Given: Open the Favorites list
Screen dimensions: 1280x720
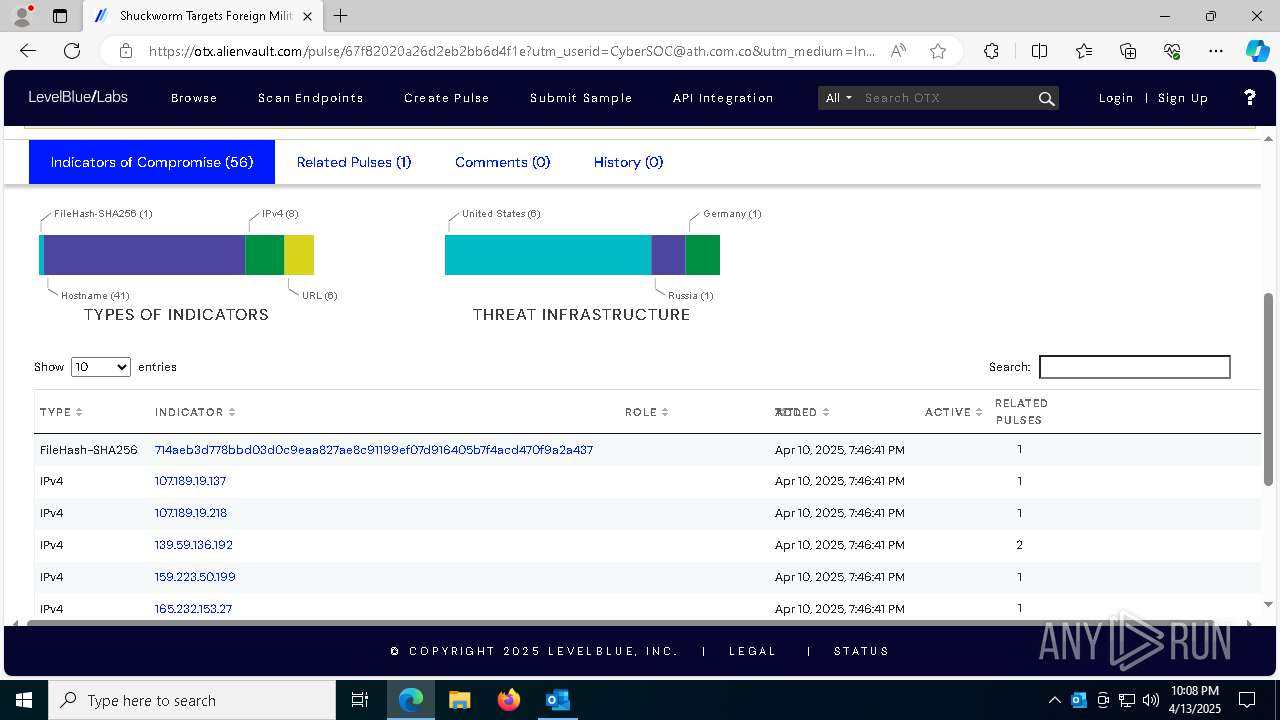Looking at the screenshot, I should click(1084, 51).
